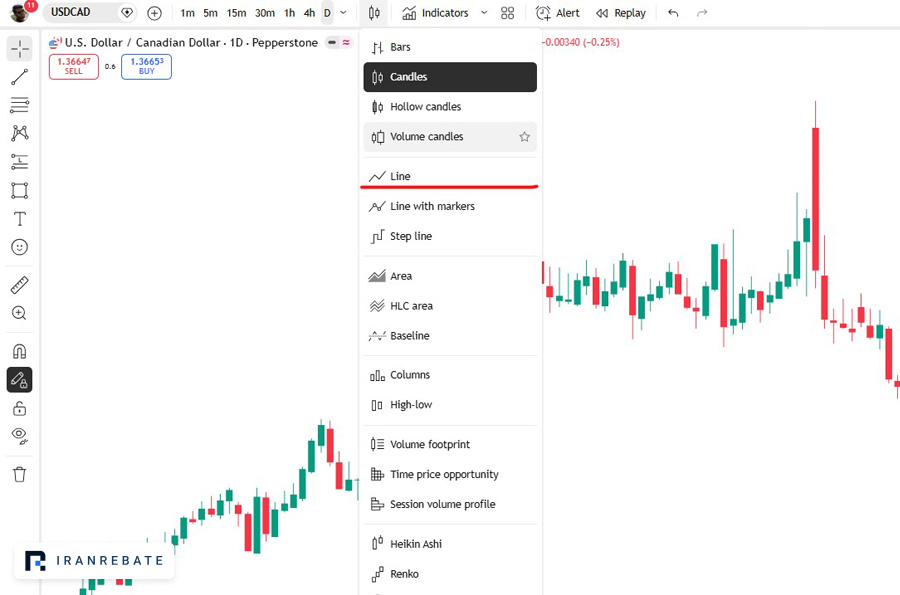The width and height of the screenshot is (900, 595).
Task: Open the chart type candles dropdown
Action: 374,13
